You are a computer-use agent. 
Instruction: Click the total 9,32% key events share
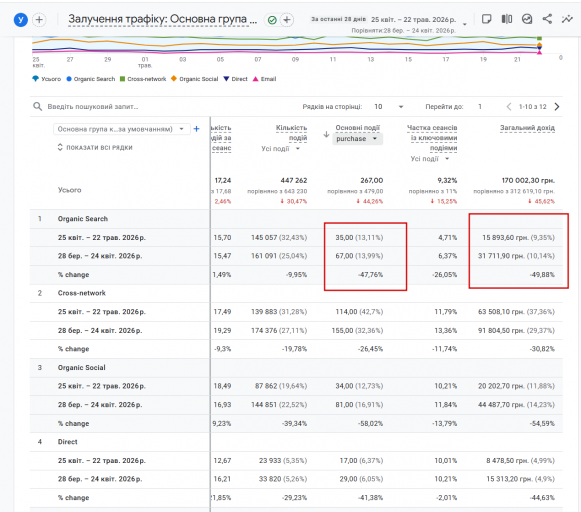447,180
